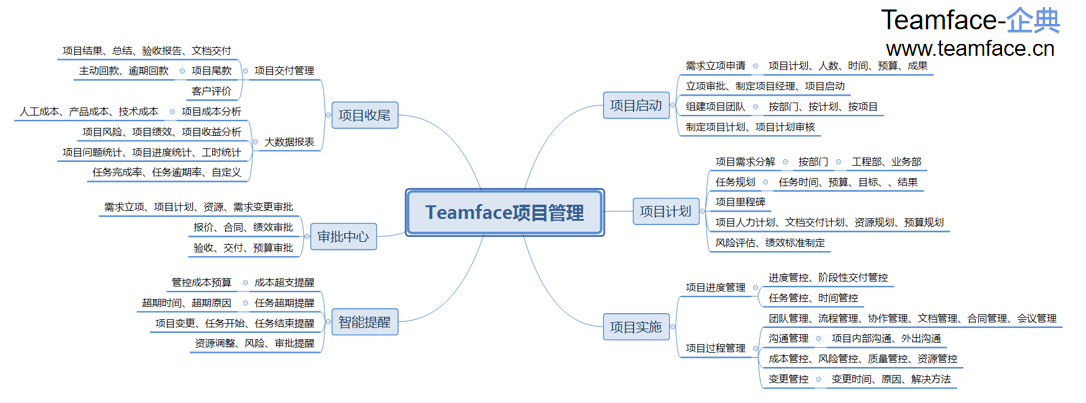This screenshot has height=403, width=1086.
Task: Select 项目问题统计、项目进度统计、工时统计 node
Action: pos(152,152)
